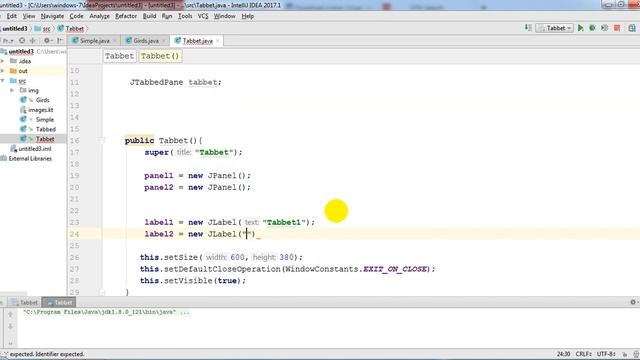Open the Build menu
The width and height of the screenshot is (640, 360).
click(149, 16)
